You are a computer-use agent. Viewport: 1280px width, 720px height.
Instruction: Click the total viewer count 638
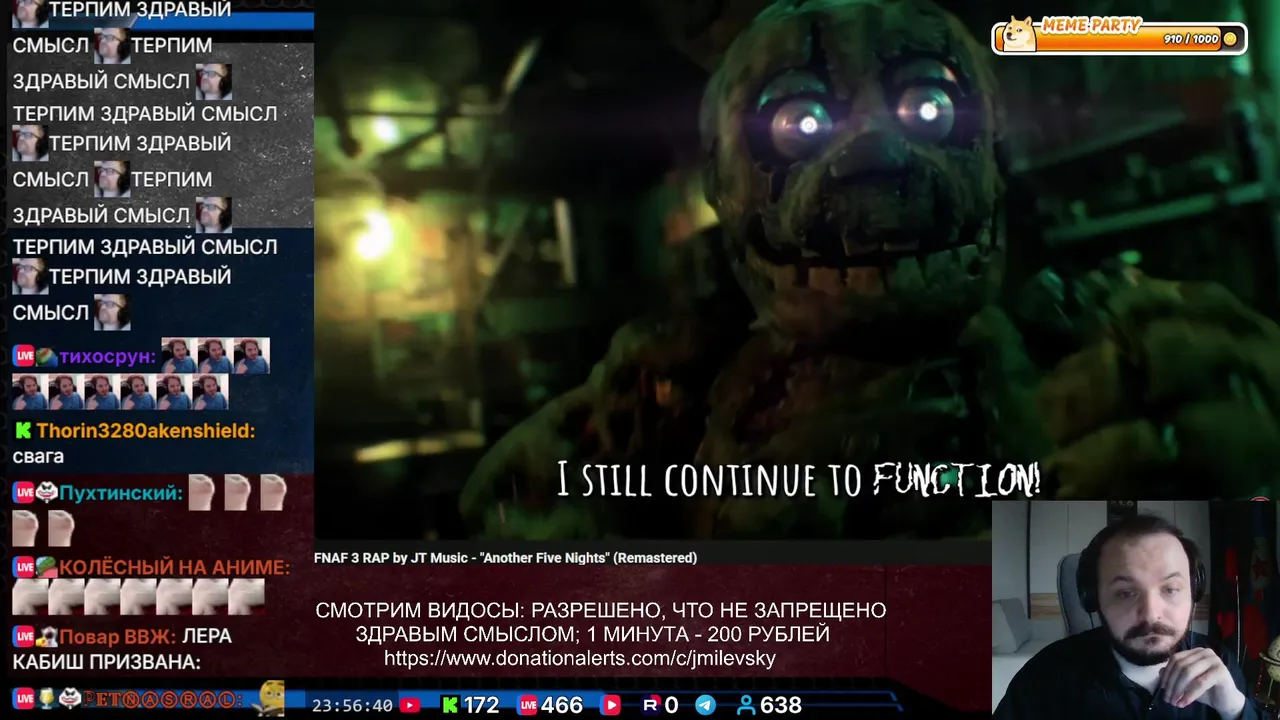781,705
